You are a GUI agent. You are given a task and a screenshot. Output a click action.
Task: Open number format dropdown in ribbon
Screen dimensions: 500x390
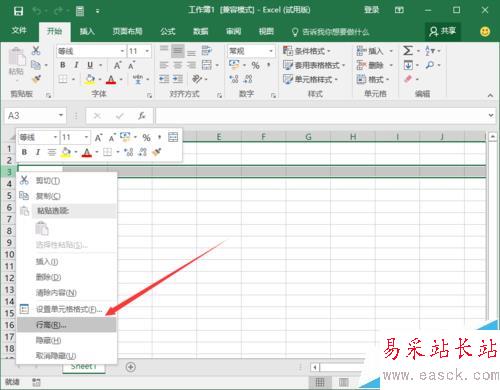[271, 51]
